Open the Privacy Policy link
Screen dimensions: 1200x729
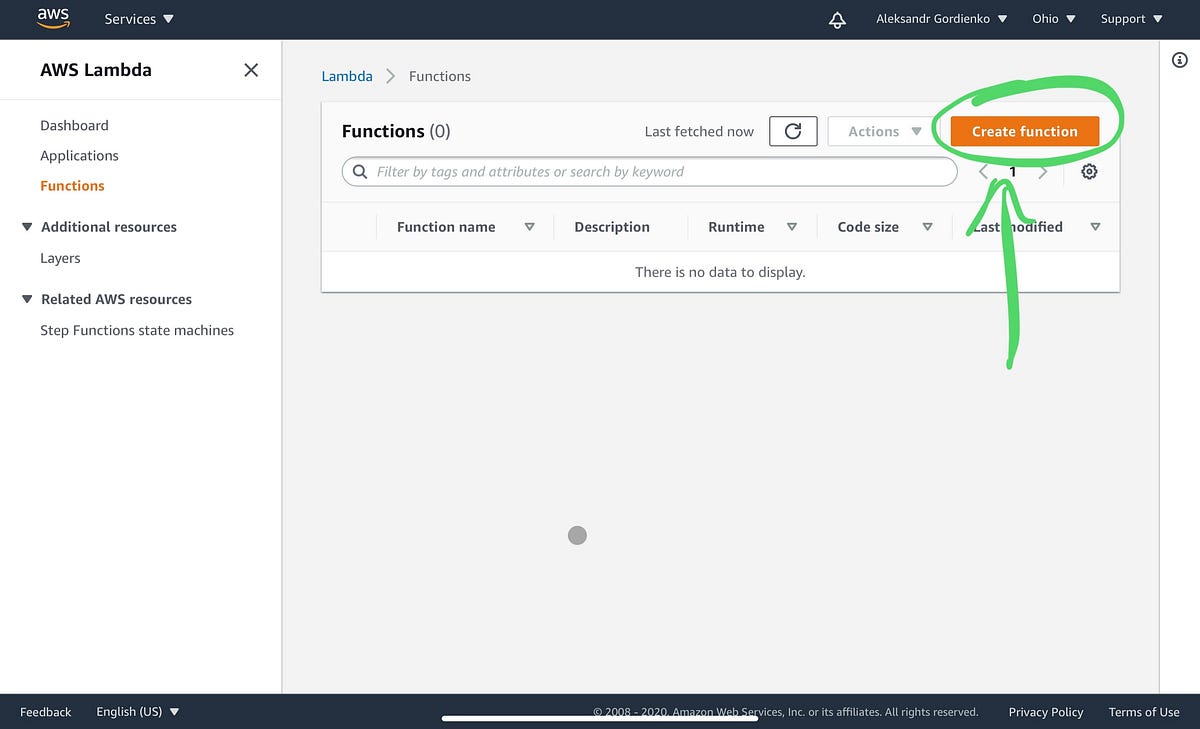click(x=1046, y=712)
